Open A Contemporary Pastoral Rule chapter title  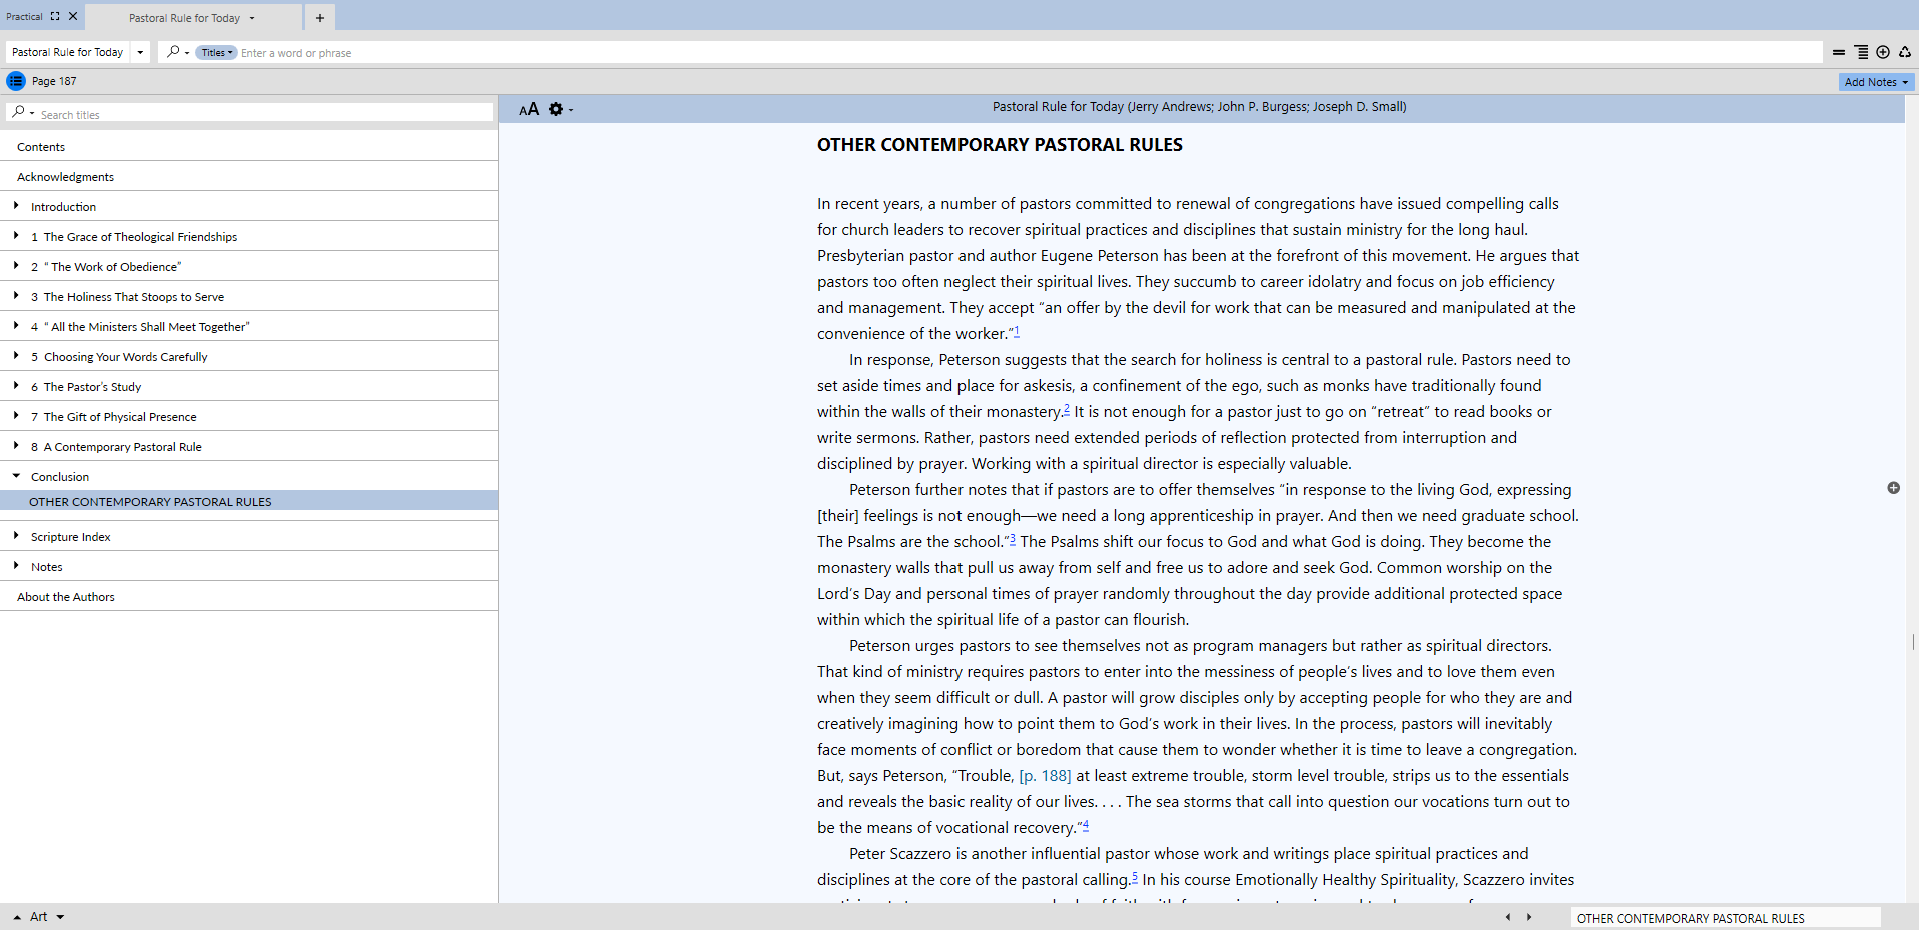click(x=122, y=447)
